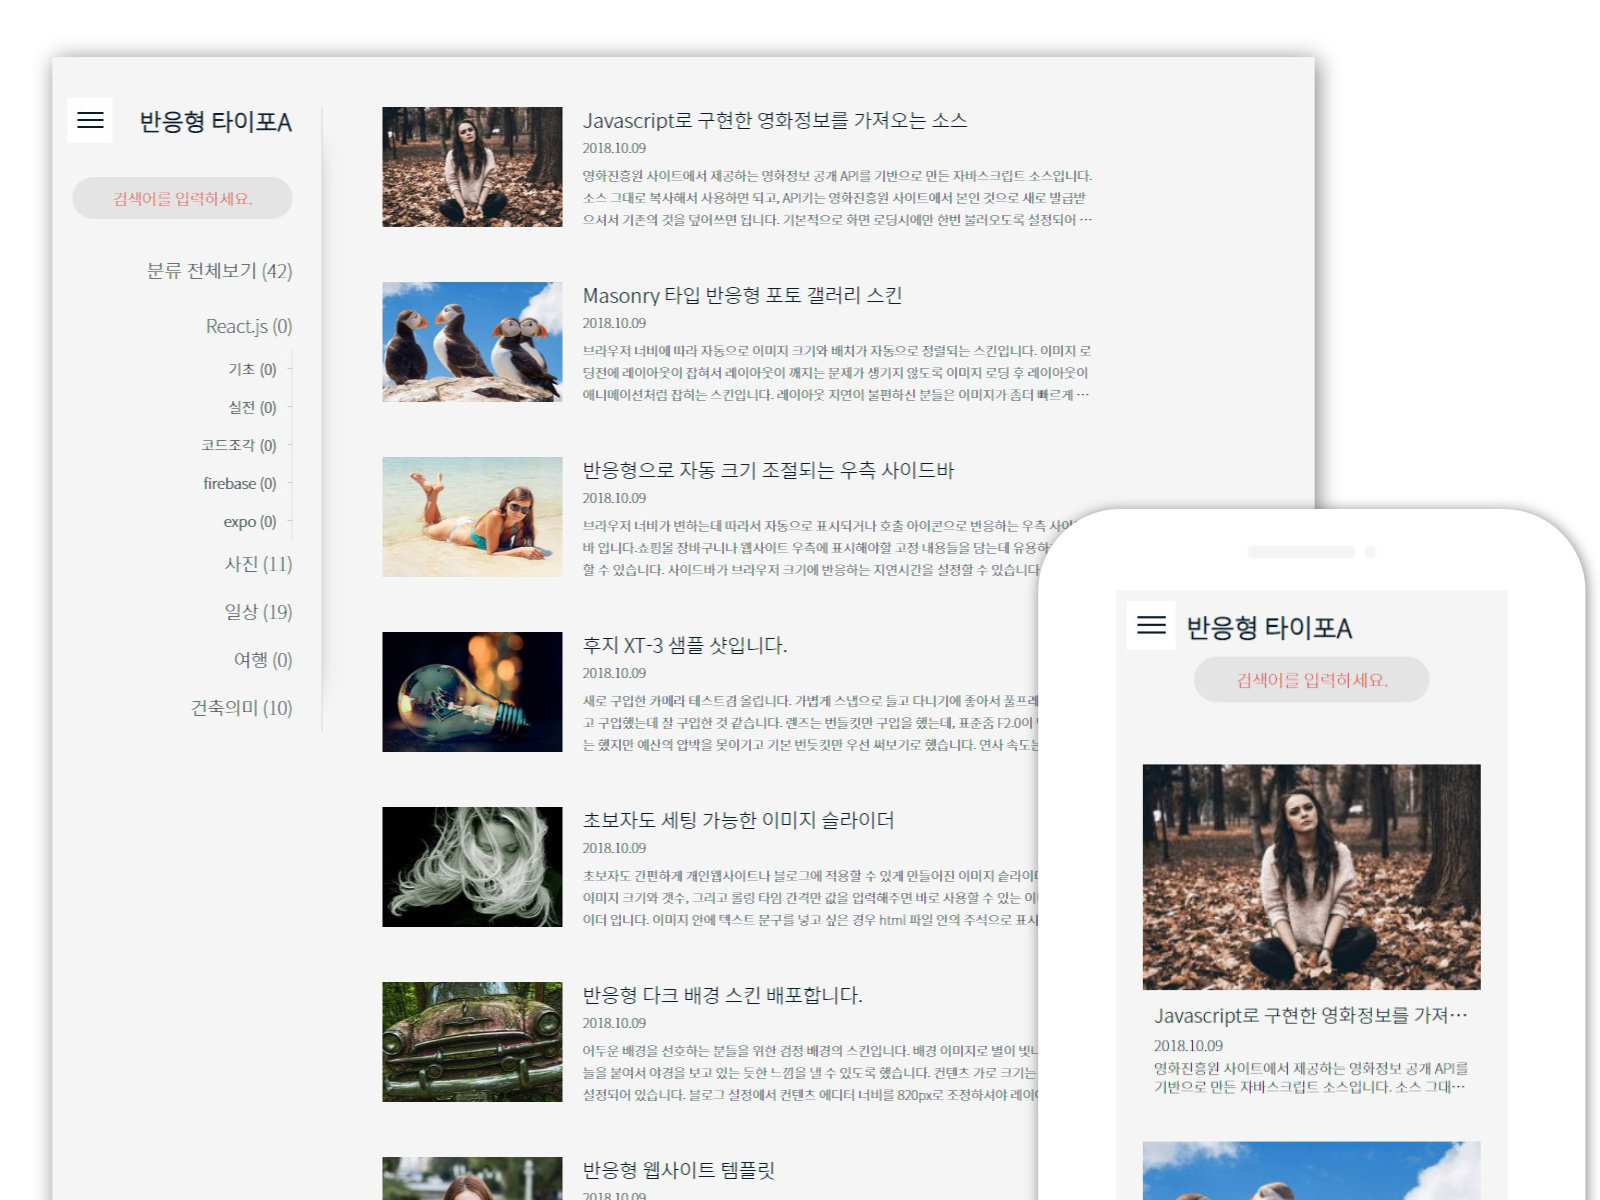Select 분류 전체보기 (42) category
This screenshot has width=1600, height=1200.
(x=219, y=271)
